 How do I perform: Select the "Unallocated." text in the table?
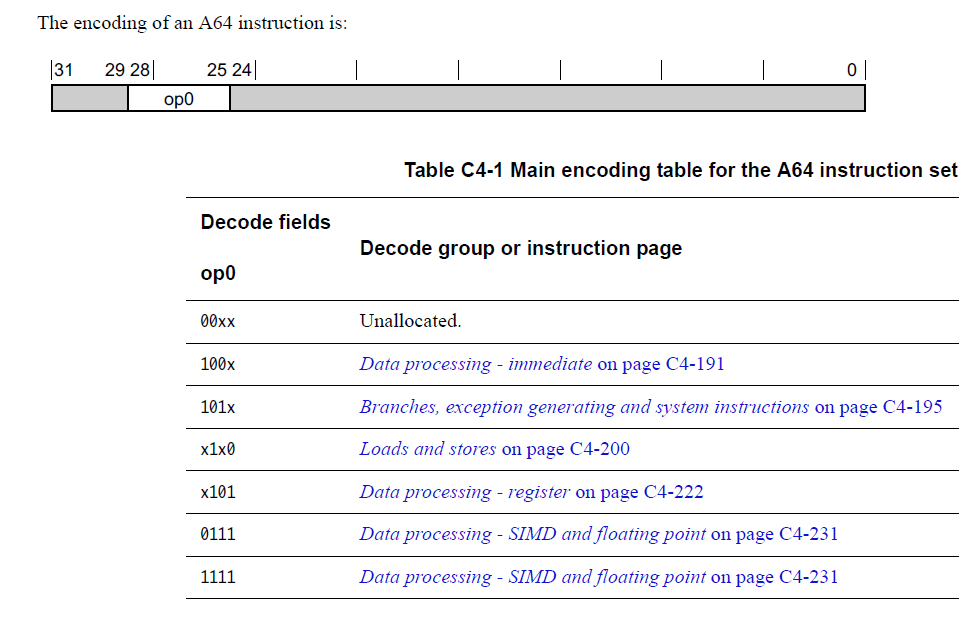point(410,321)
